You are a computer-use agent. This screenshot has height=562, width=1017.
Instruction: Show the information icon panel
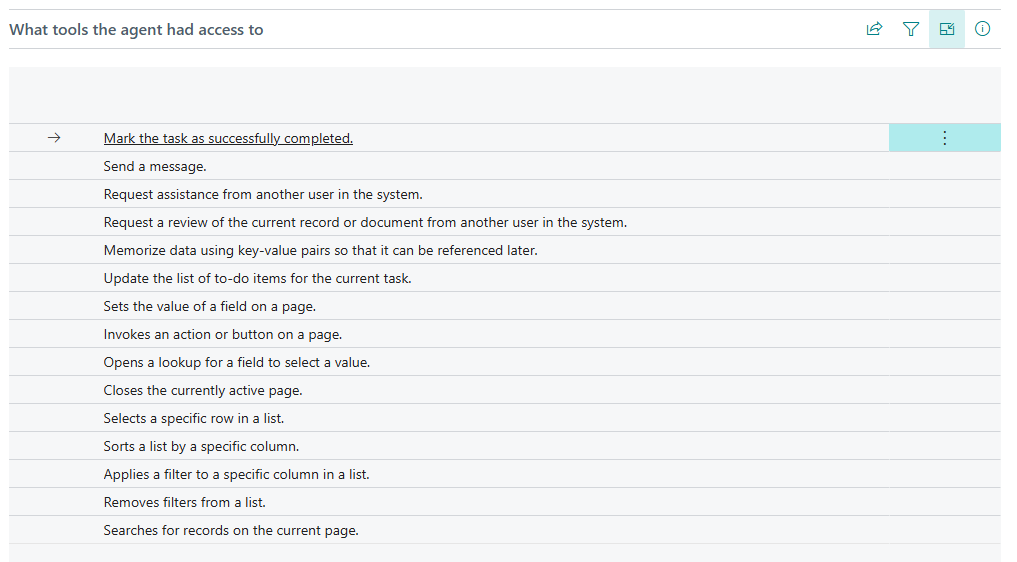point(982,30)
